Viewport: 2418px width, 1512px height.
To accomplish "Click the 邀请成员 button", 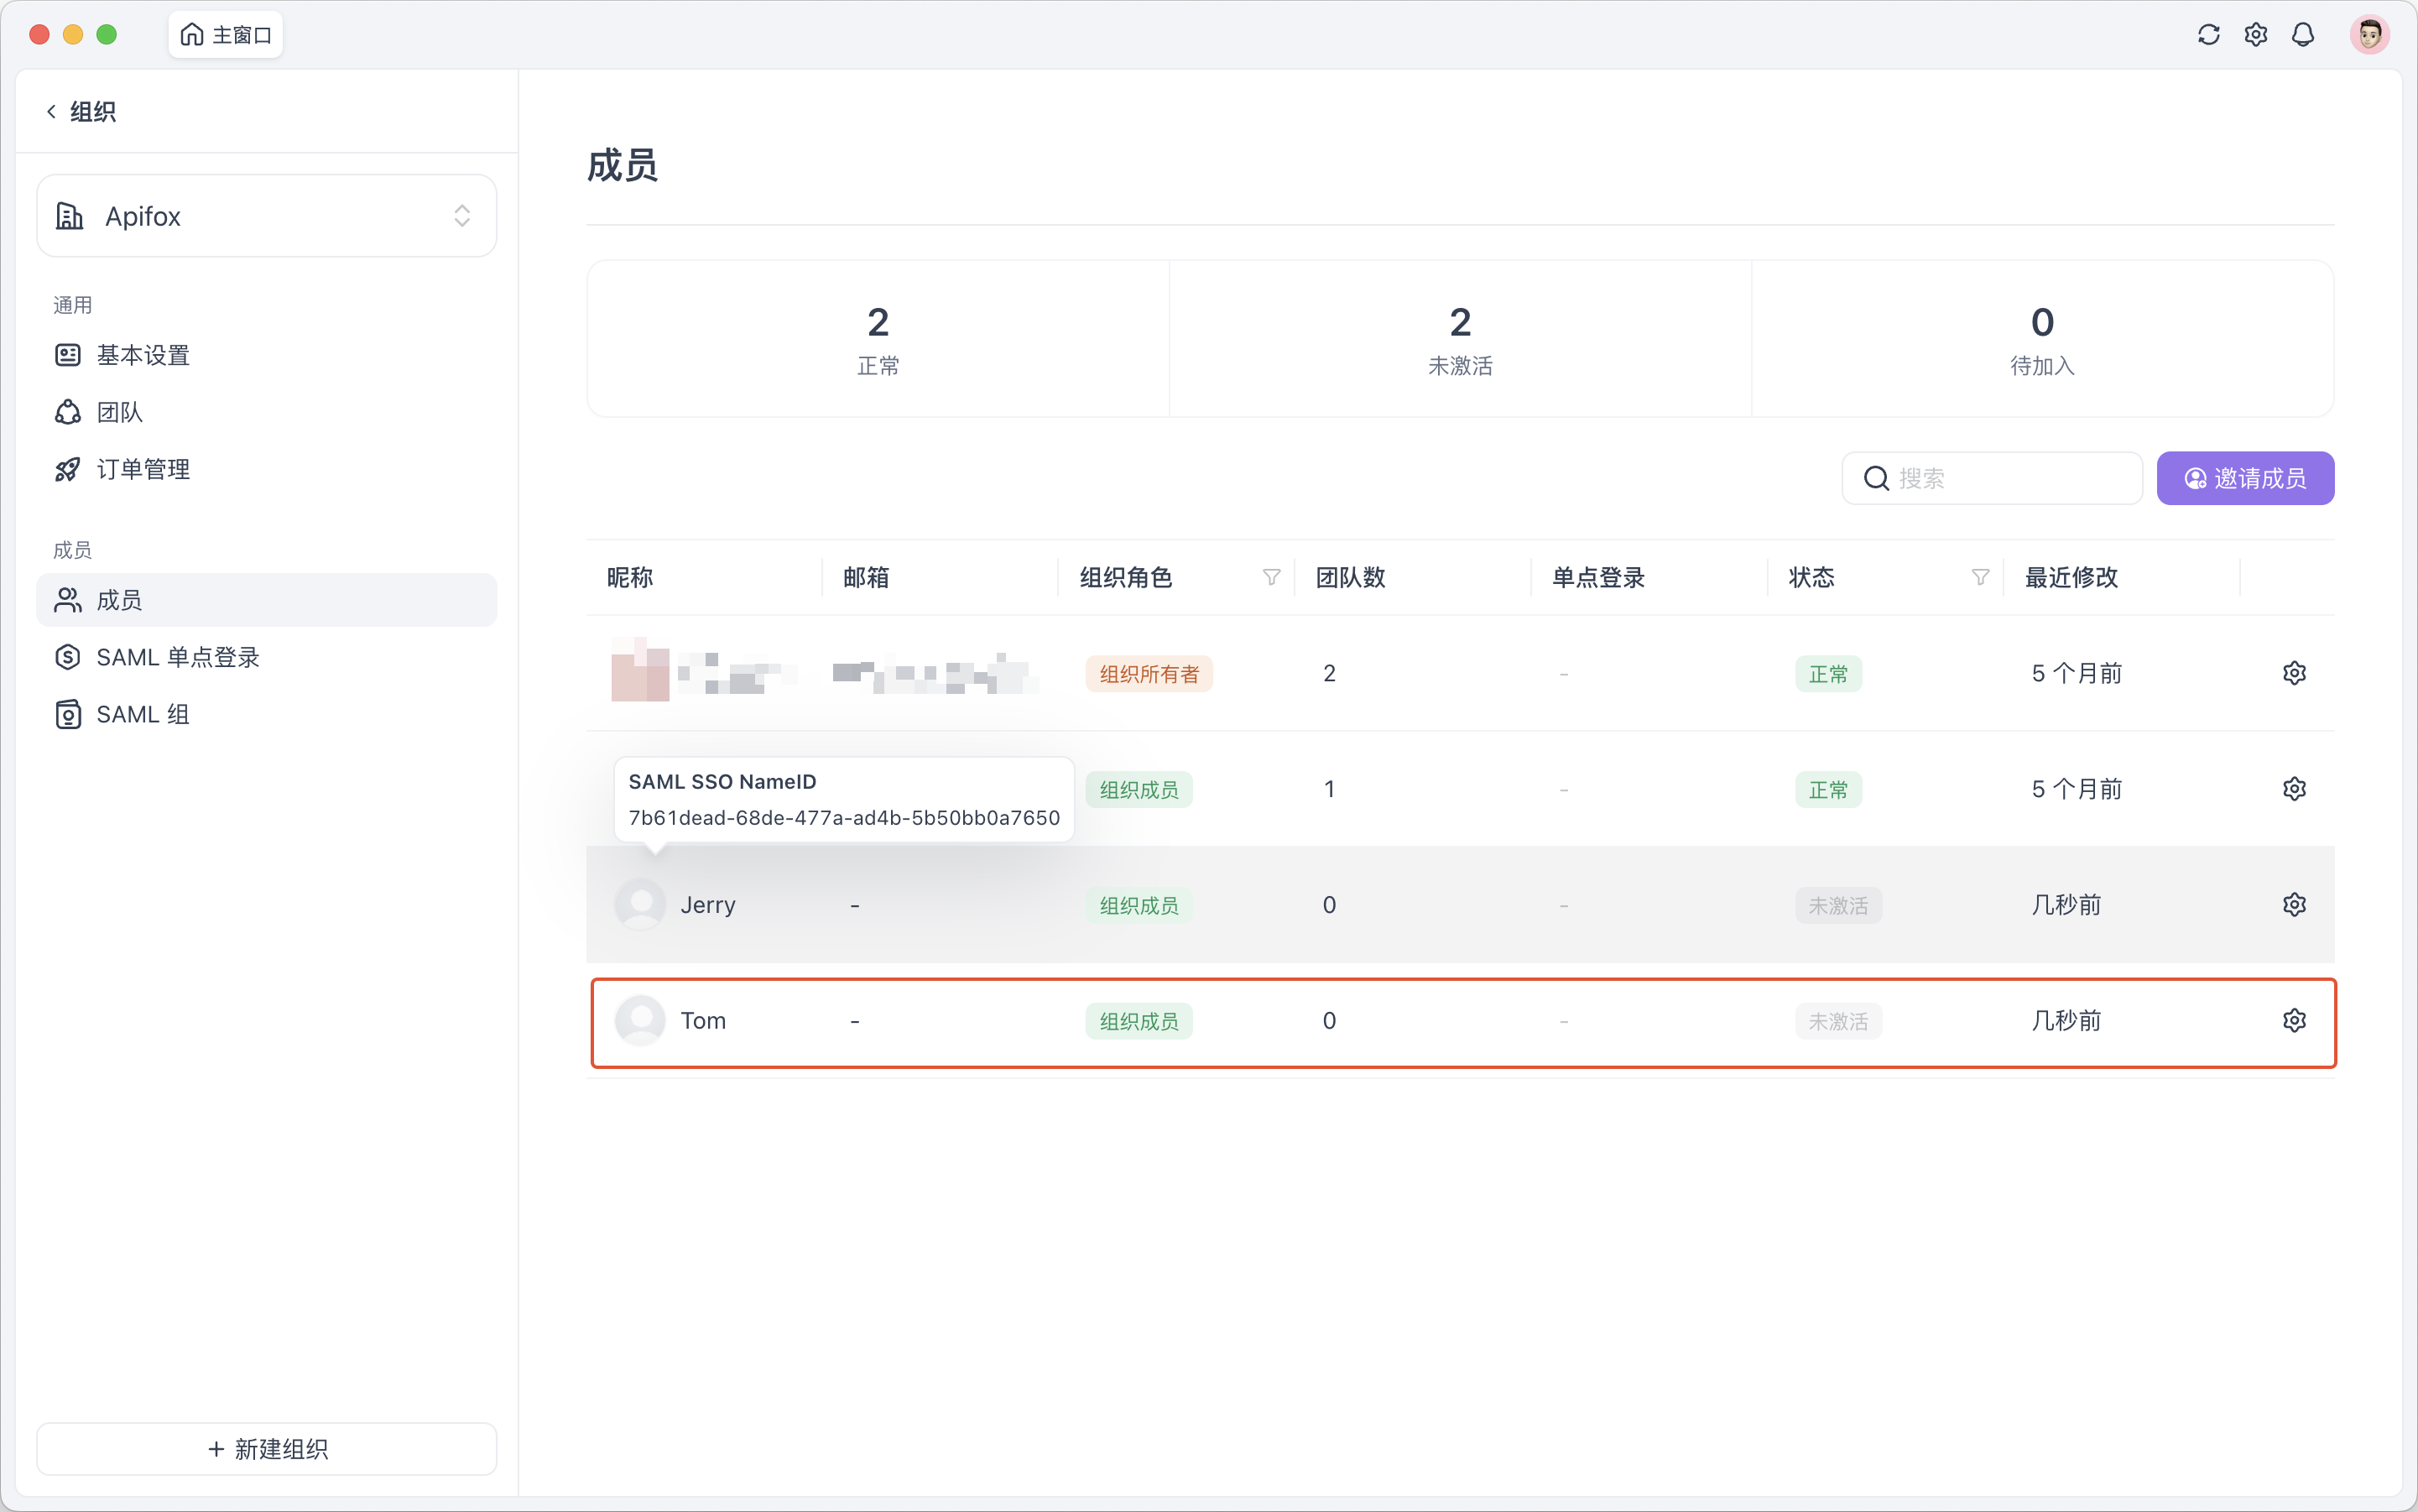I will (x=2245, y=478).
